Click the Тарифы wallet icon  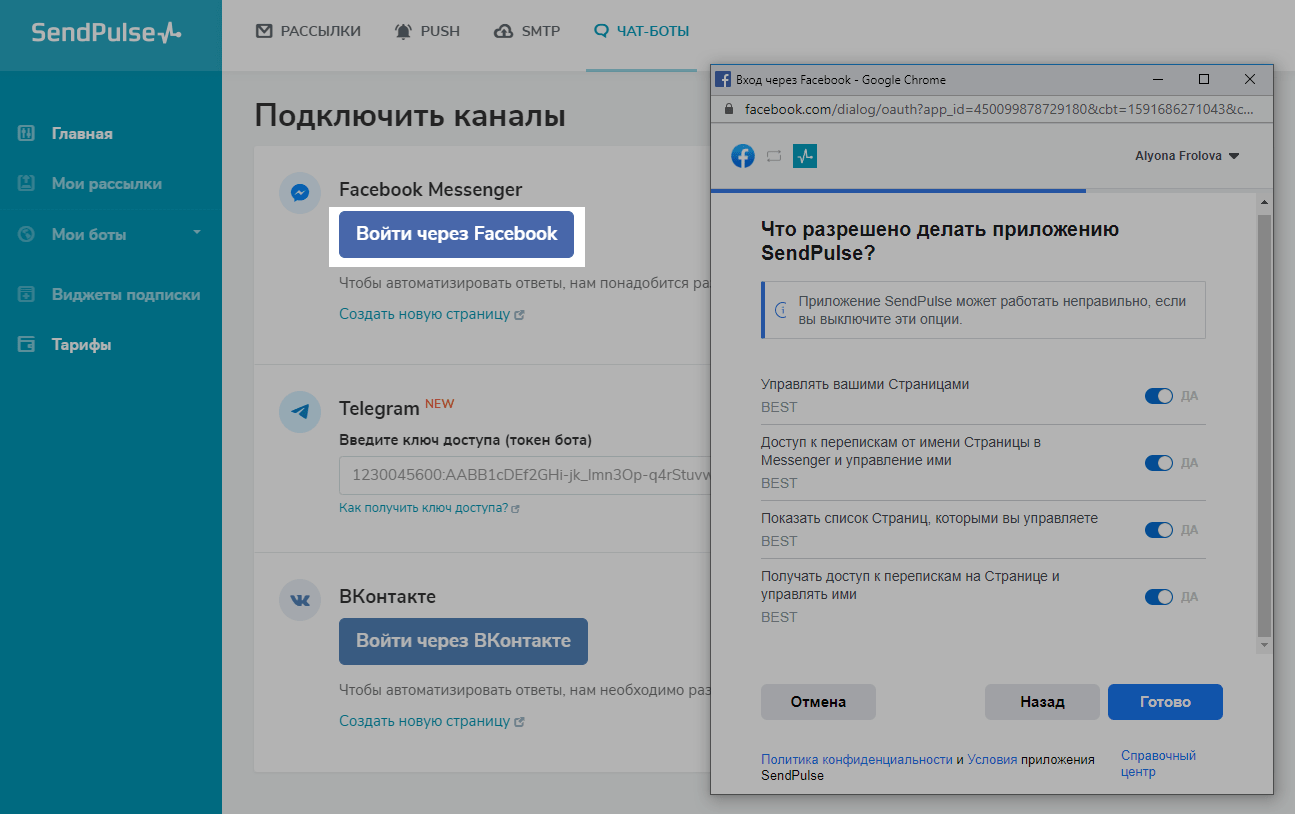coord(27,344)
